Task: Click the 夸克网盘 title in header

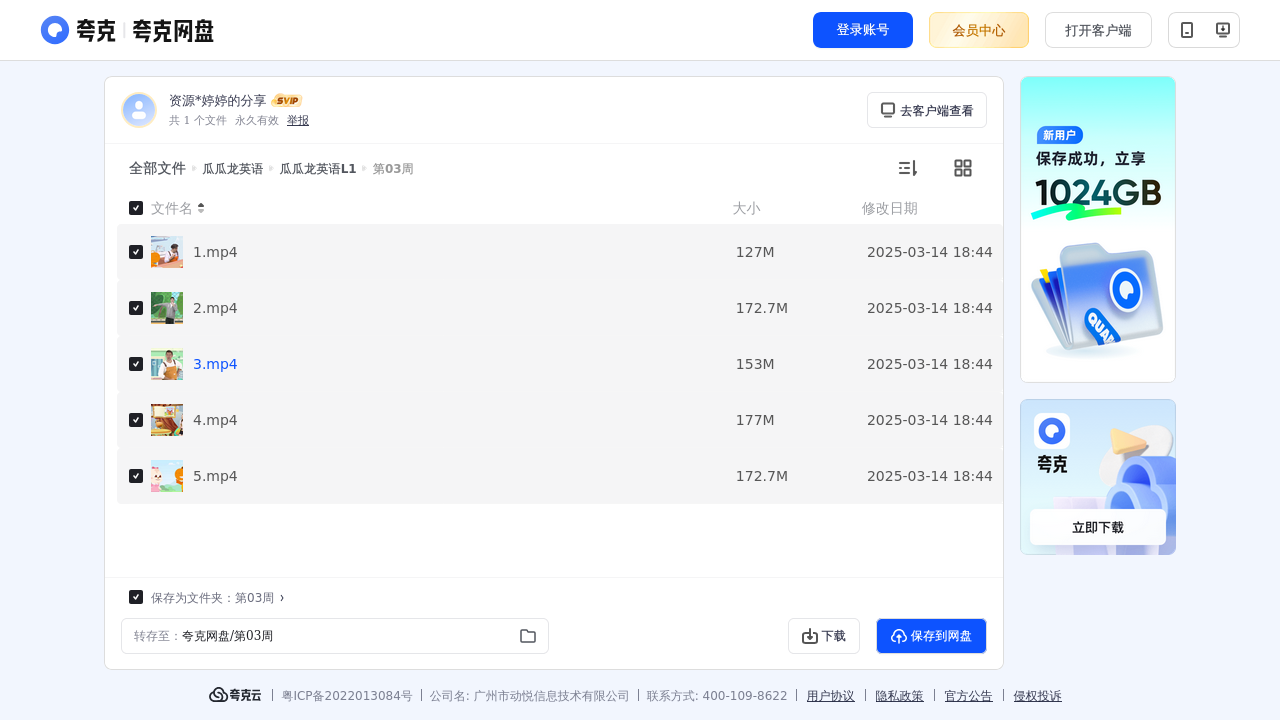Action: point(173,31)
